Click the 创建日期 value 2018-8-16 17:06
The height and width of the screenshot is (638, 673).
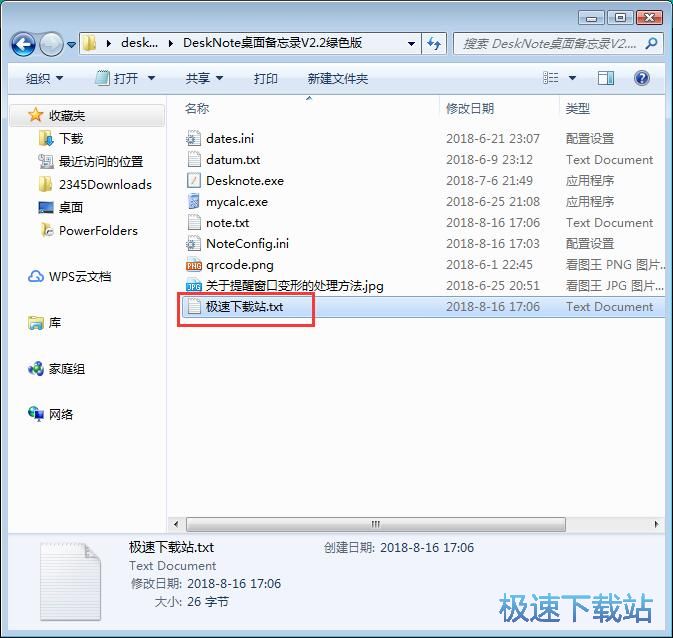(427, 547)
